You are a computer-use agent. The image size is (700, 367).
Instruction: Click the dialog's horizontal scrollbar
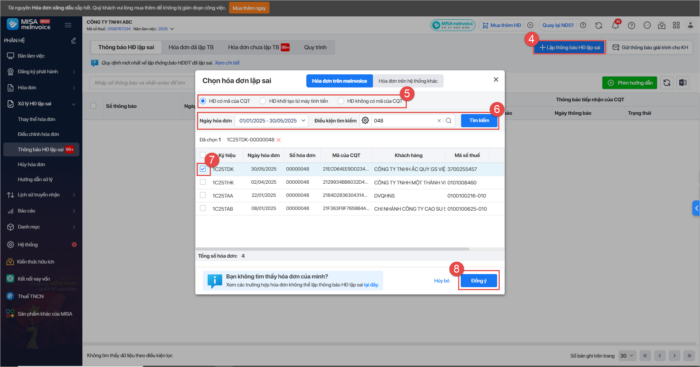pos(333,249)
